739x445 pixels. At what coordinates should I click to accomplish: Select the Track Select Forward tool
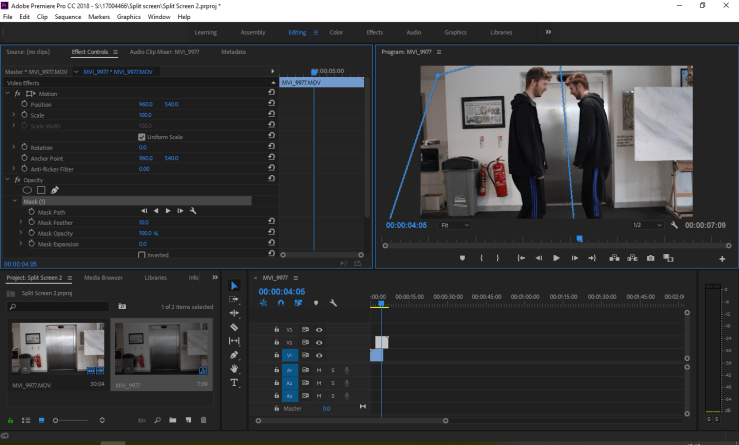[234, 299]
